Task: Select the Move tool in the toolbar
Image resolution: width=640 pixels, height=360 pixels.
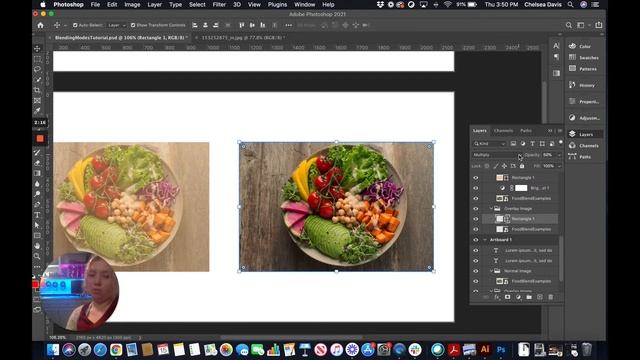Action: 37,49
